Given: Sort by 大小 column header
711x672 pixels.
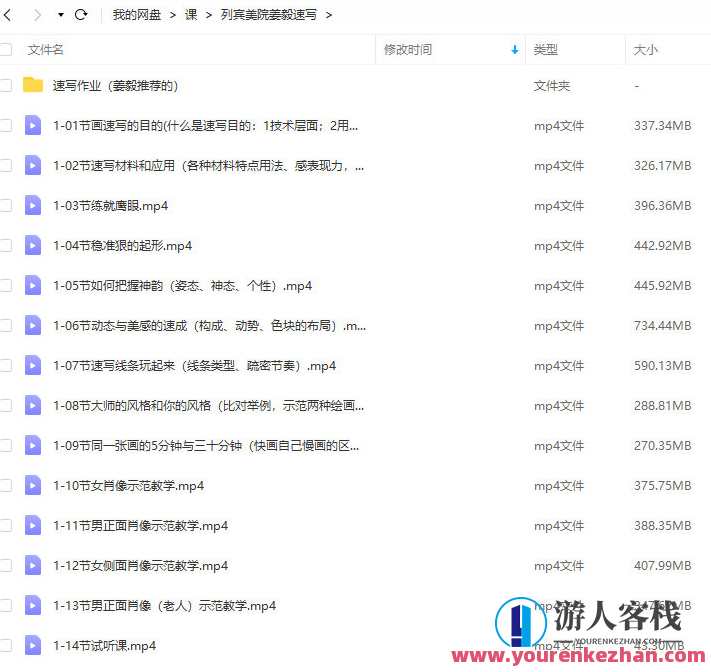Looking at the screenshot, I should pyautogui.click(x=645, y=49).
